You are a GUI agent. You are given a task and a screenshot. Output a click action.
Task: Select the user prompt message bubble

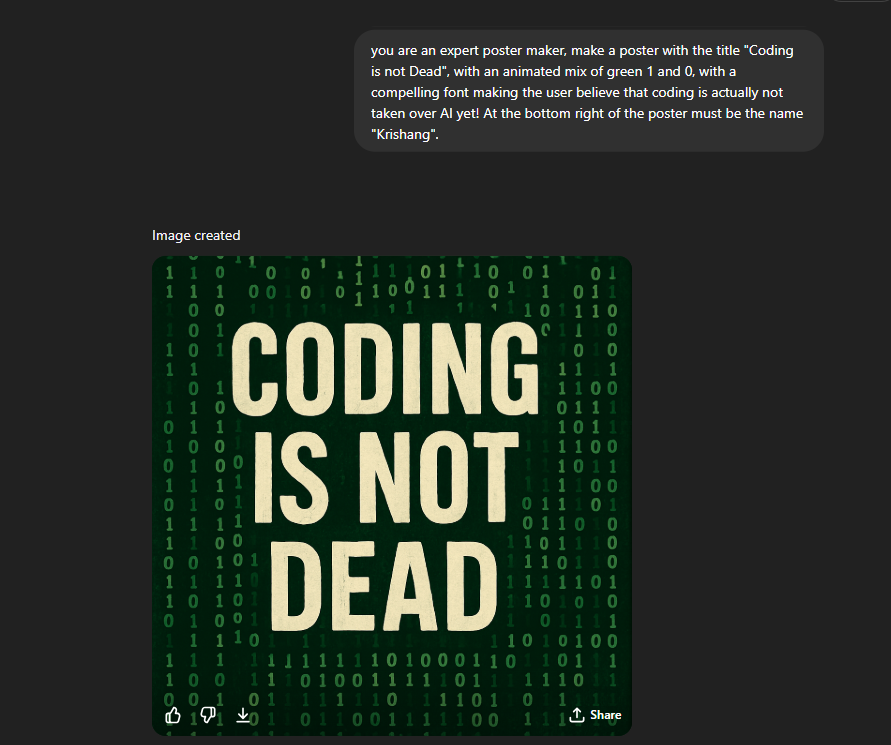point(589,91)
